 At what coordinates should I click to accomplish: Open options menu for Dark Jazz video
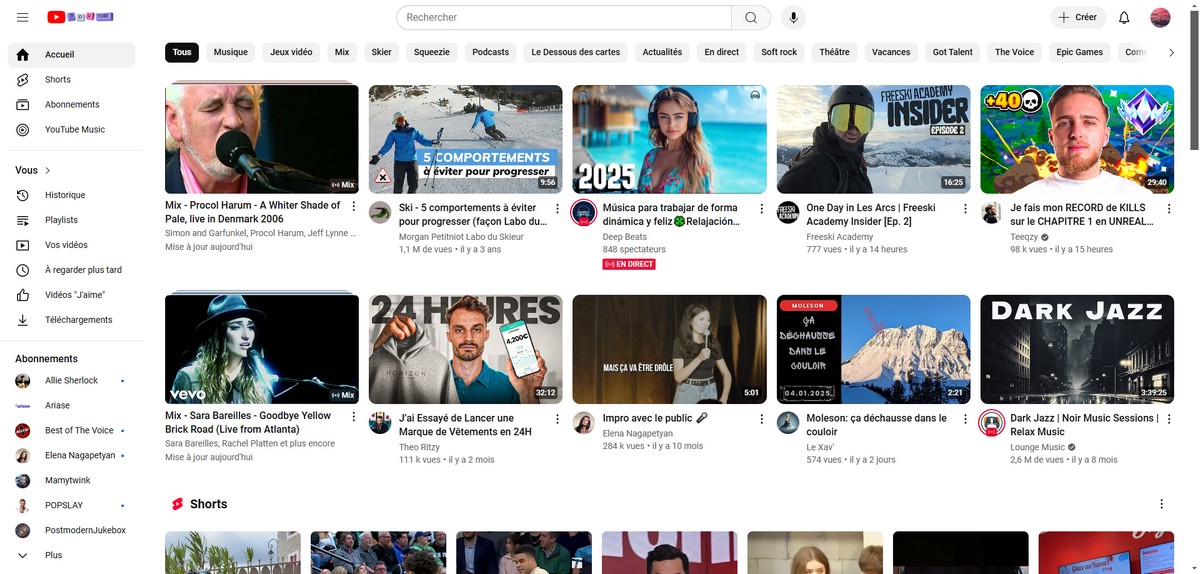pyautogui.click(x=1169, y=419)
